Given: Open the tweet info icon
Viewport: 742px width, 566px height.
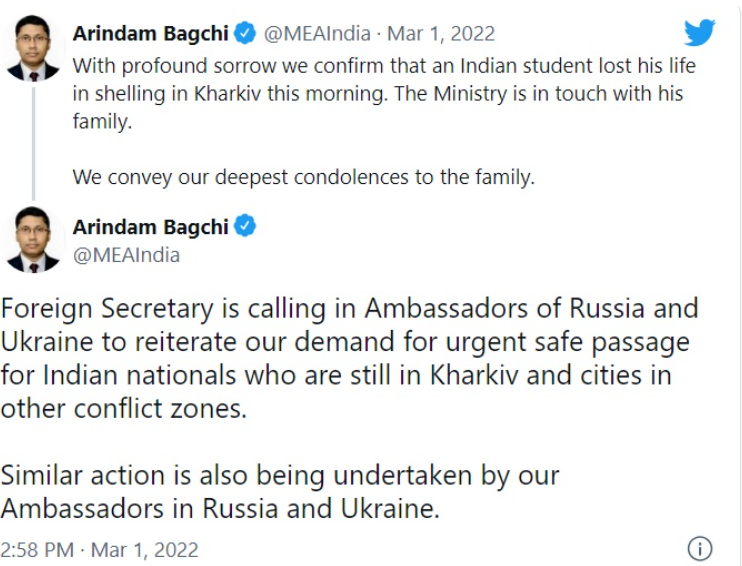Looking at the screenshot, I should (700, 549).
